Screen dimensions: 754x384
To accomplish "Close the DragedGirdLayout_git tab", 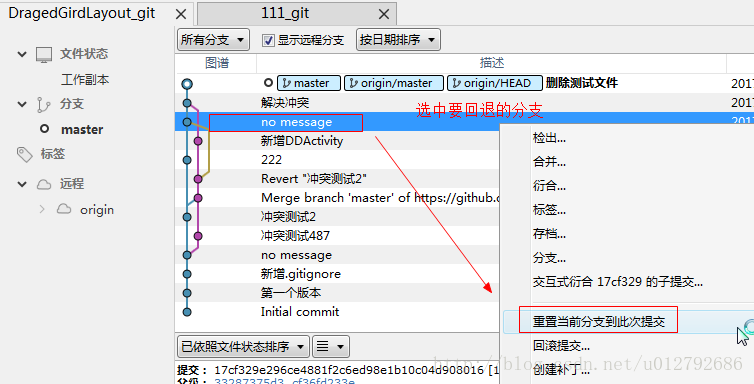I will point(181,14).
